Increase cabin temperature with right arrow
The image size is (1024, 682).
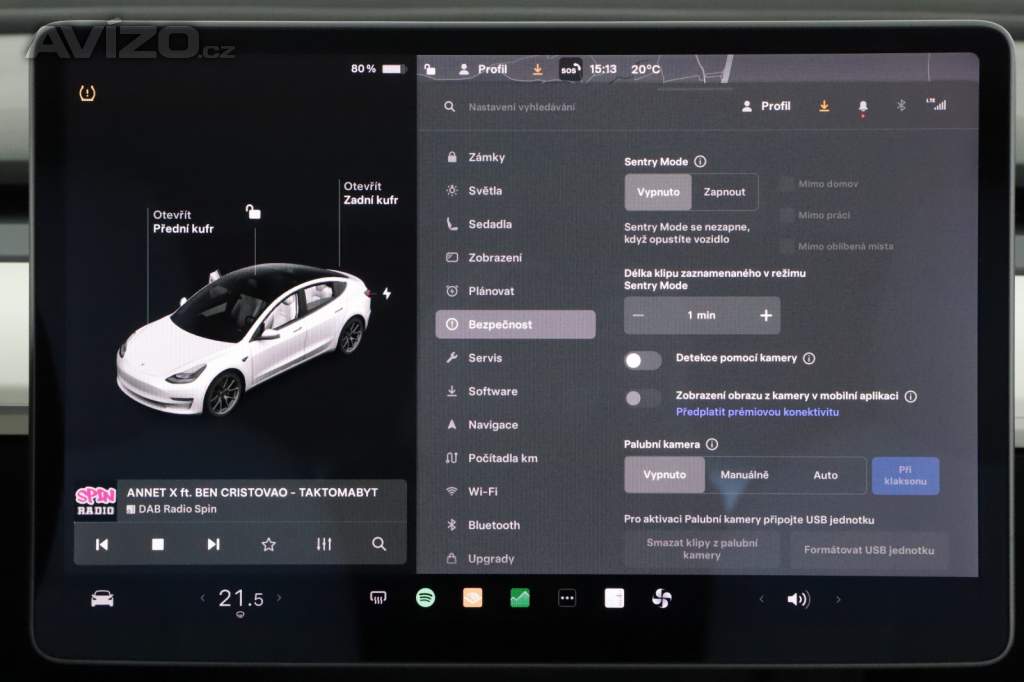[279, 598]
